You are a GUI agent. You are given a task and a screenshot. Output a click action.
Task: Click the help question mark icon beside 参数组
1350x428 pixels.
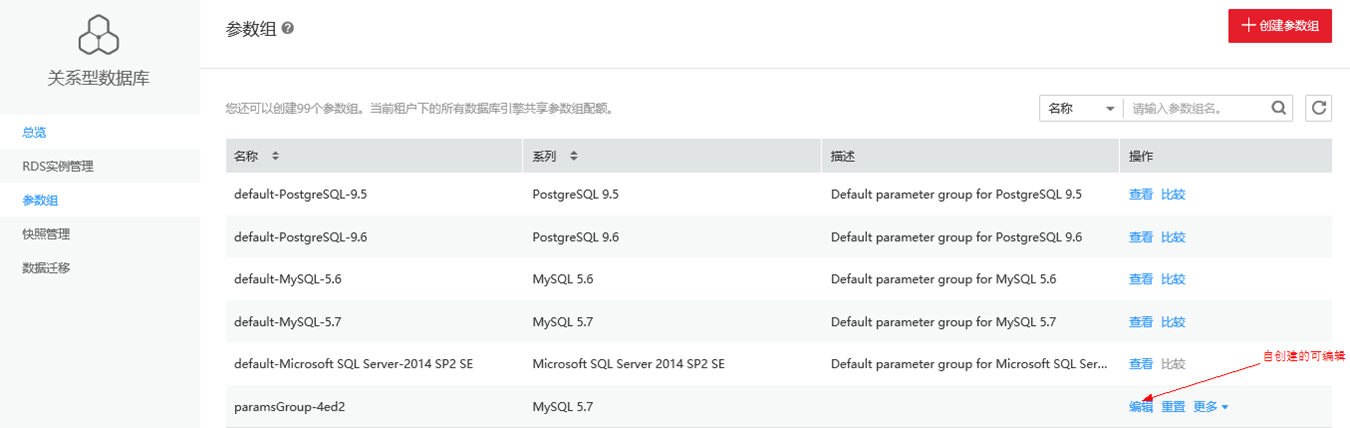(288, 29)
